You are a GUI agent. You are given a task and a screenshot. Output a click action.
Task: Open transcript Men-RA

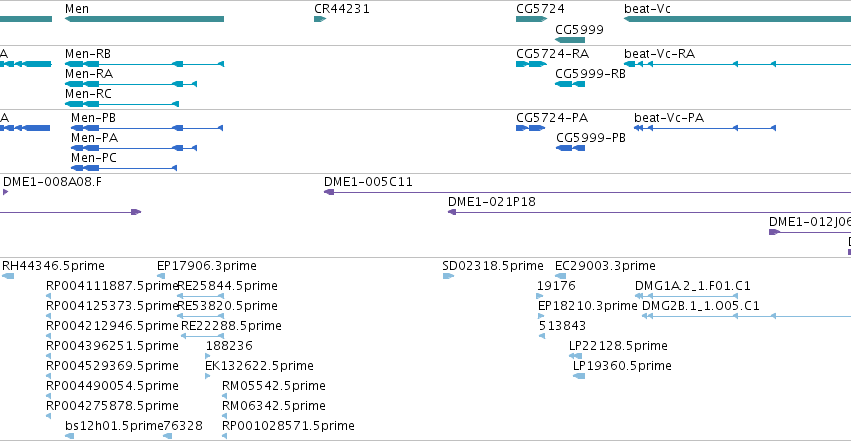point(131,84)
